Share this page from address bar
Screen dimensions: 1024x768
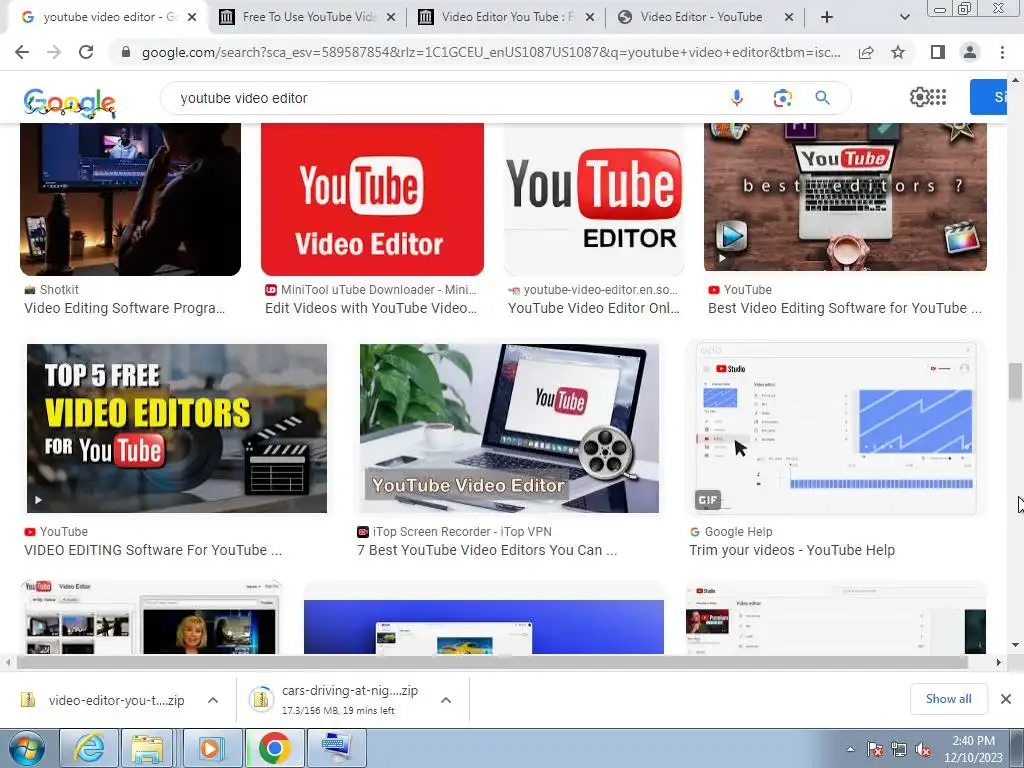pos(866,52)
